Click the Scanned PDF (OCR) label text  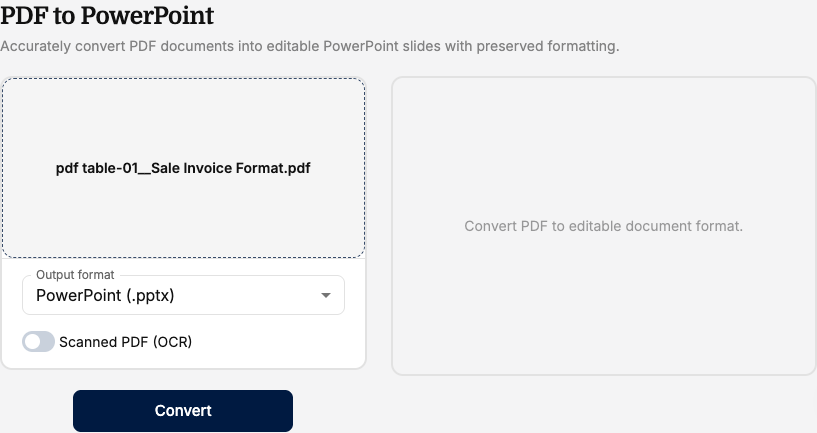pyautogui.click(x=126, y=342)
